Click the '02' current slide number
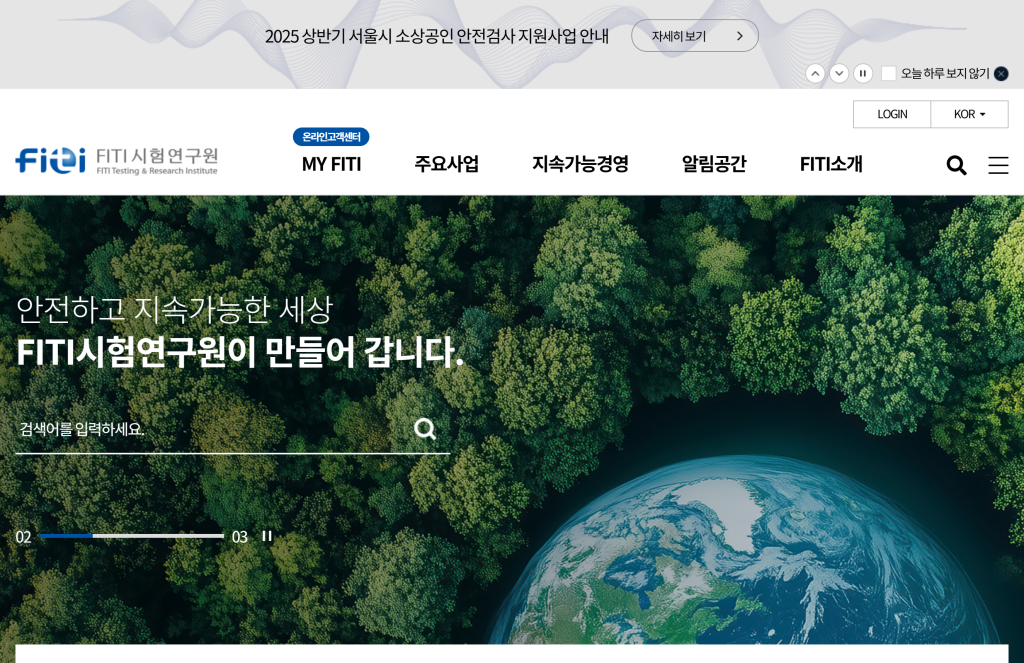 [x=24, y=537]
